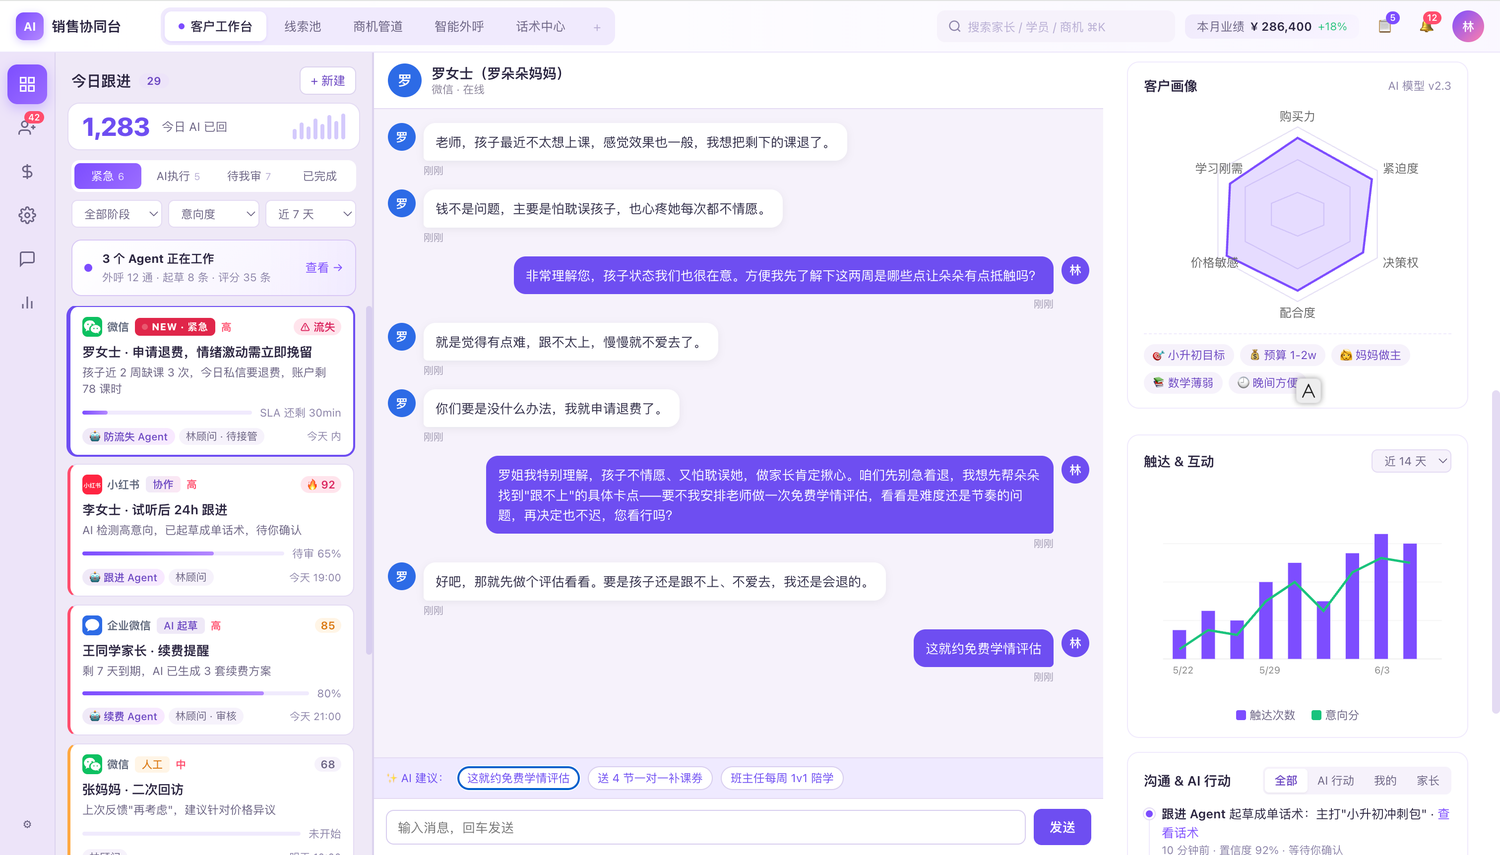
Task: Select the 全部 tab in 沟通 & AI 行动
Action: pos(1286,781)
